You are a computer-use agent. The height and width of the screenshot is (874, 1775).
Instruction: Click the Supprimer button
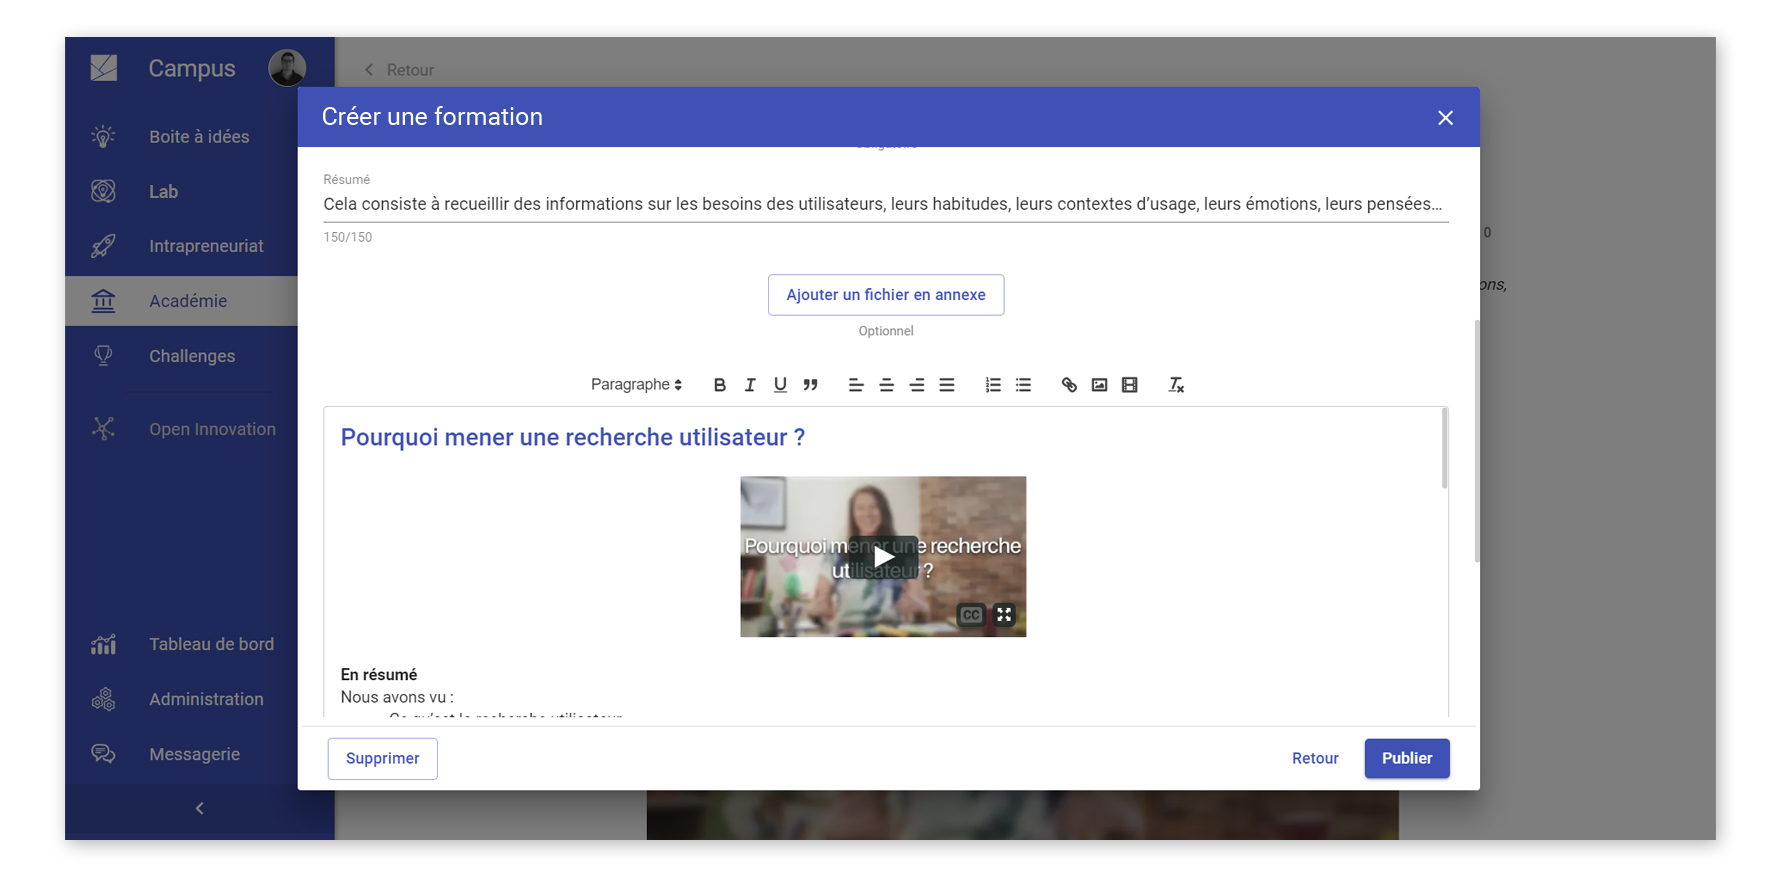coord(382,758)
